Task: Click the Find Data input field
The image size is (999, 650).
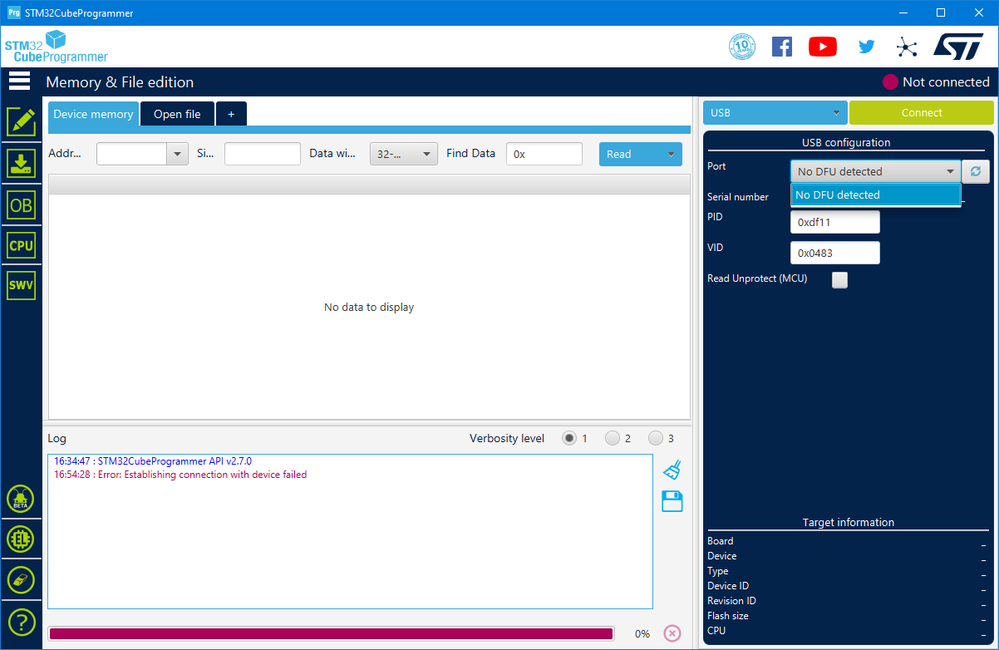Action: point(544,154)
